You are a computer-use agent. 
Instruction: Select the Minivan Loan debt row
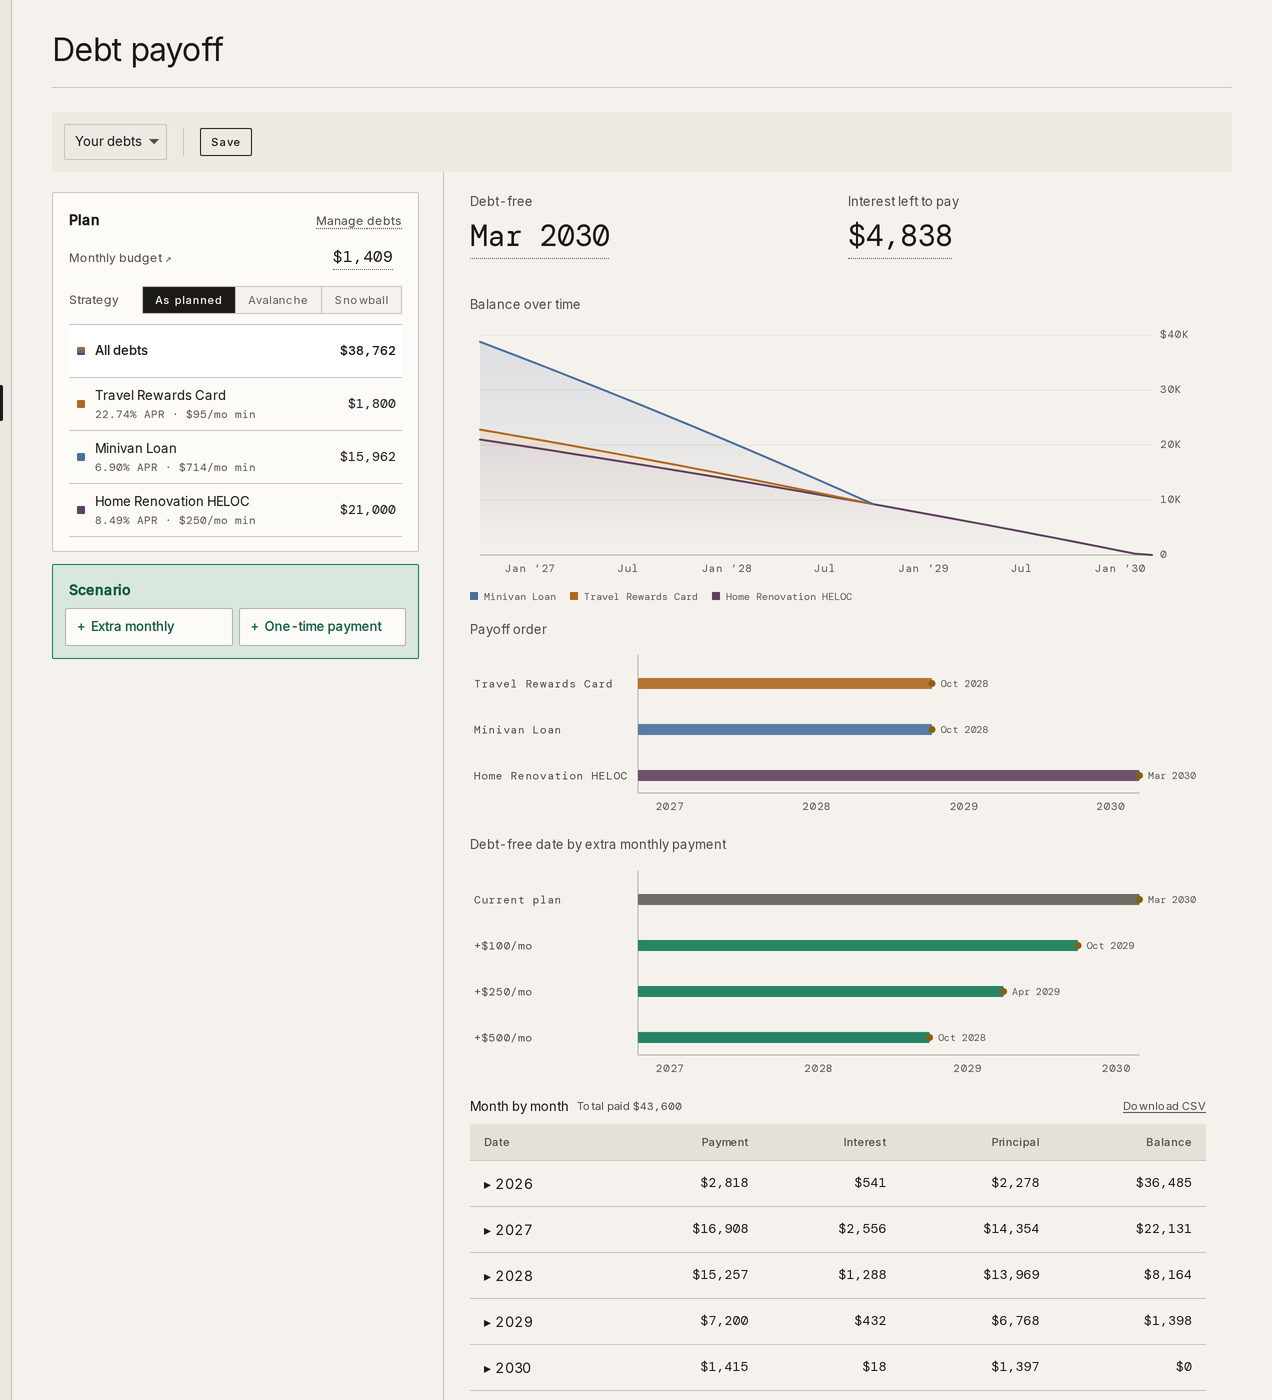[235, 457]
